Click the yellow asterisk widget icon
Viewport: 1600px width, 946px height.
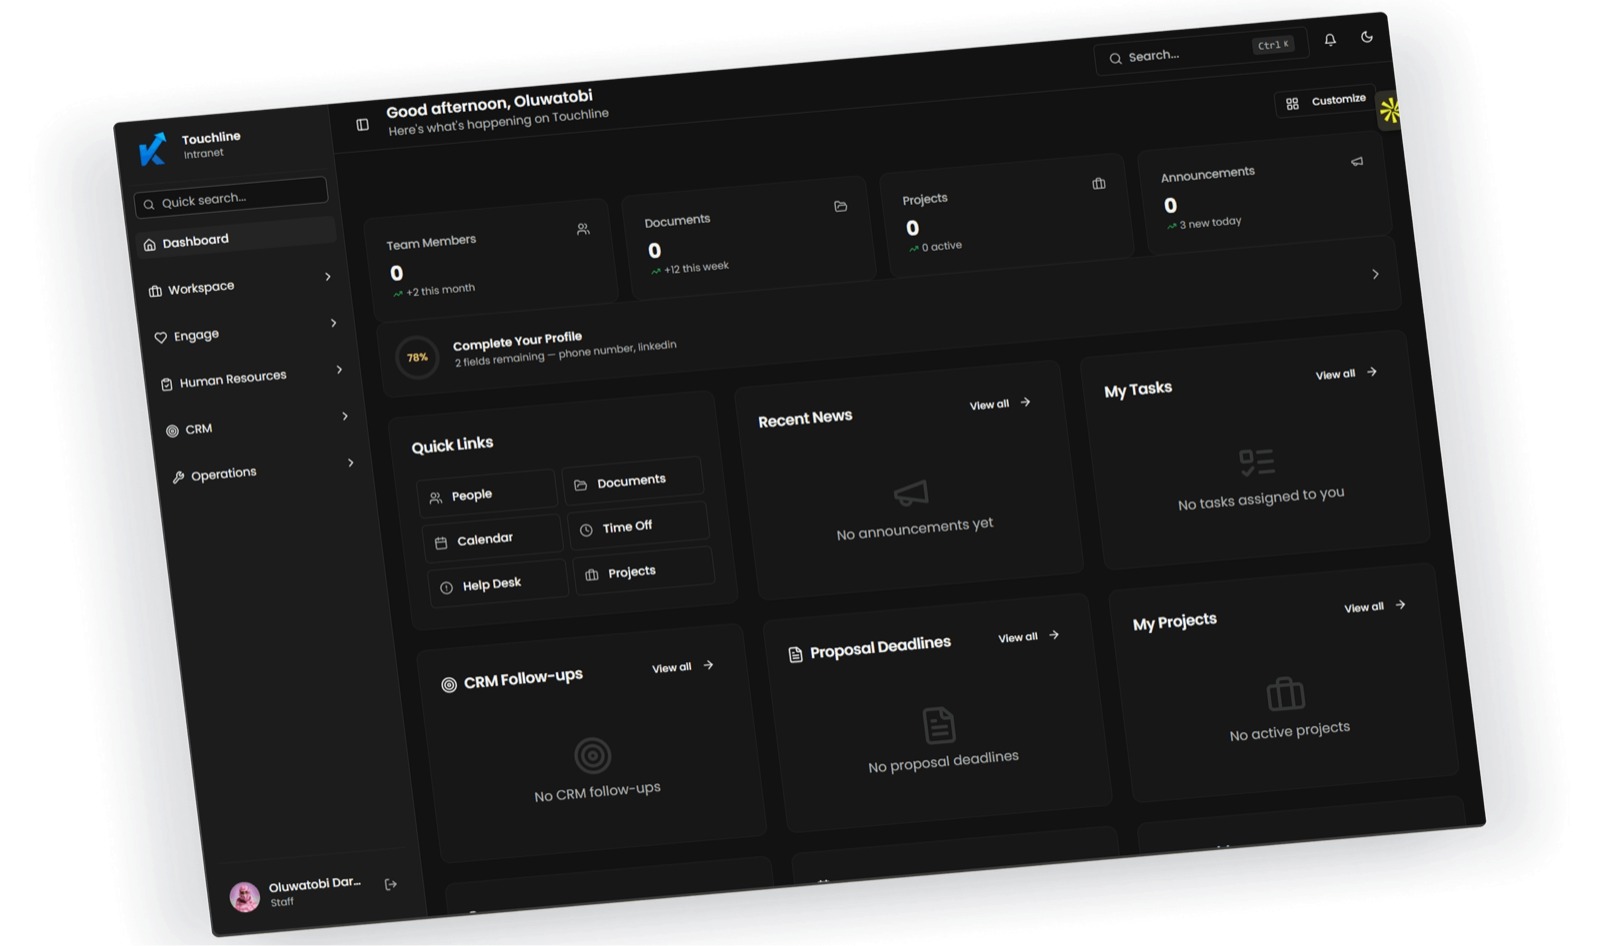[1389, 110]
